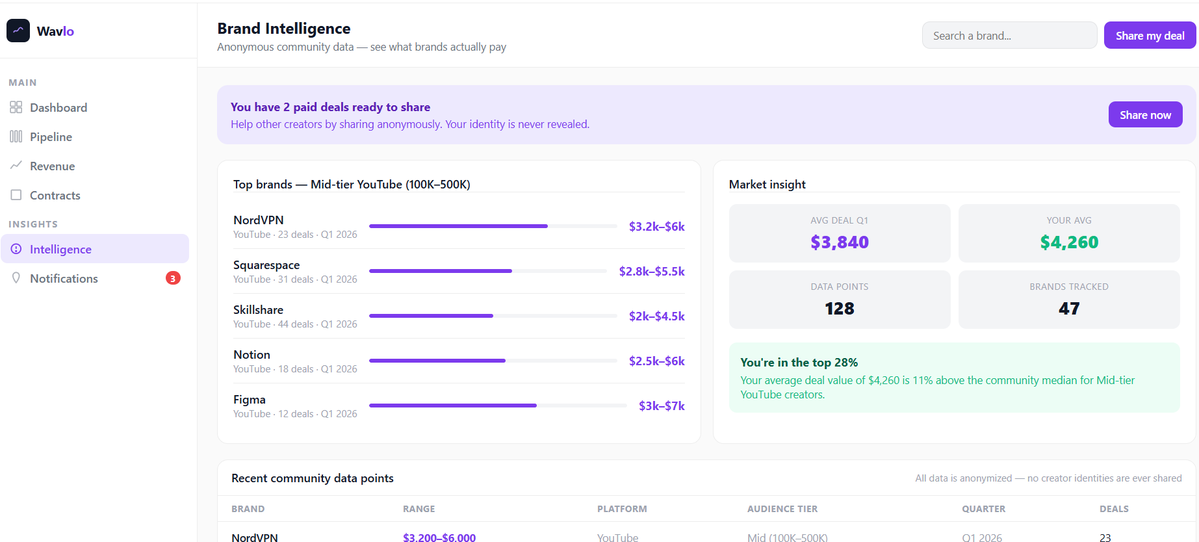1199x542 pixels.
Task: Click the Mid (100K–500K) table cell
Action: (787, 537)
